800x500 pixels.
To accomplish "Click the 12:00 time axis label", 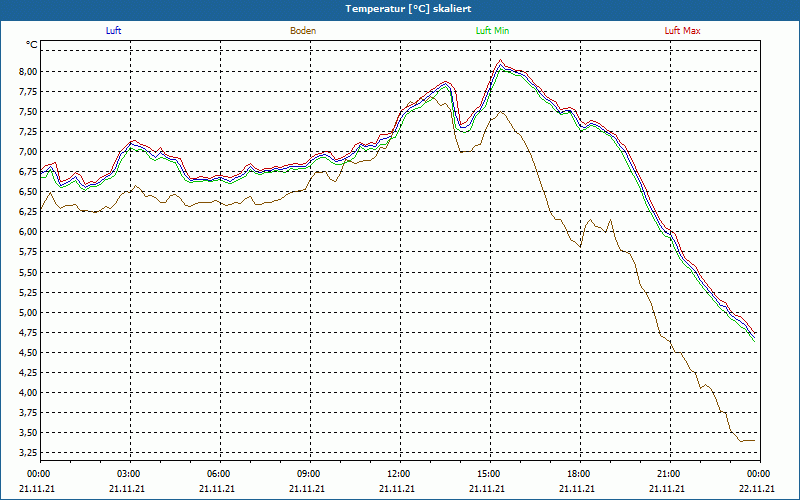I will click(398, 474).
